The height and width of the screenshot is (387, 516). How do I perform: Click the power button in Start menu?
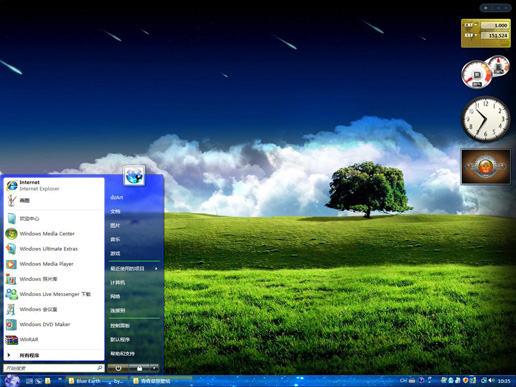coord(118,368)
